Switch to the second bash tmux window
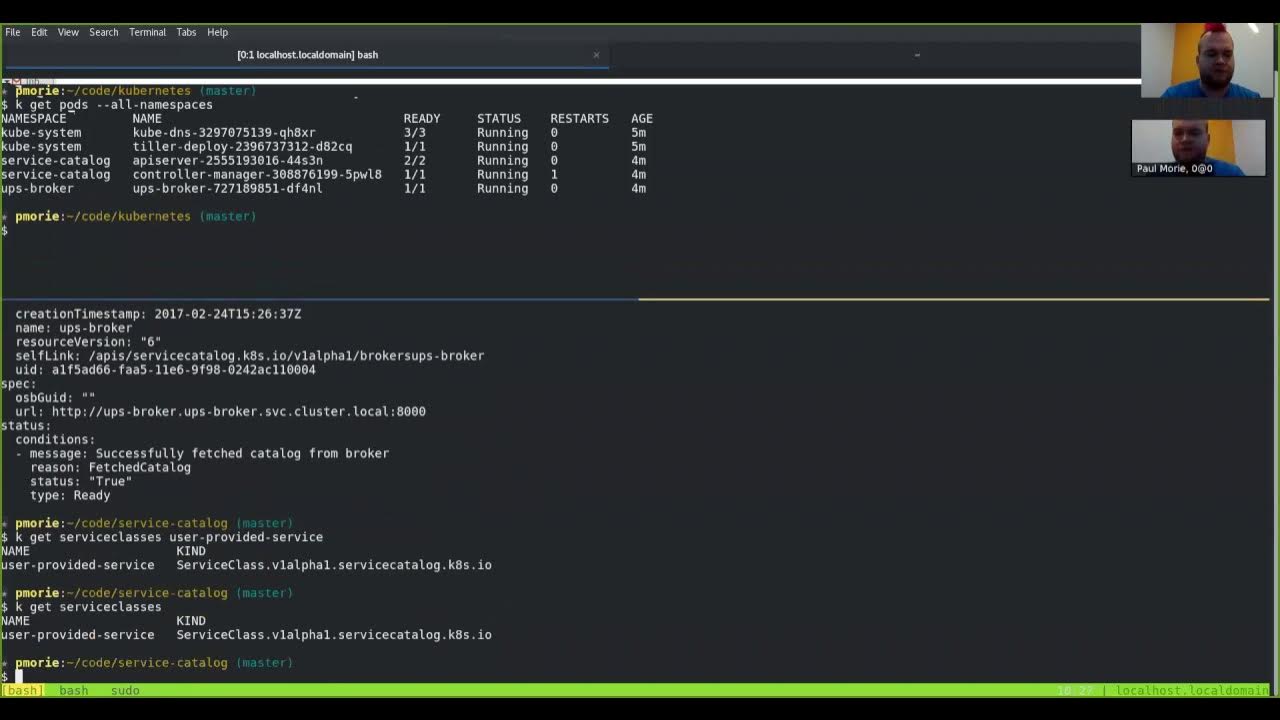 pos(73,690)
